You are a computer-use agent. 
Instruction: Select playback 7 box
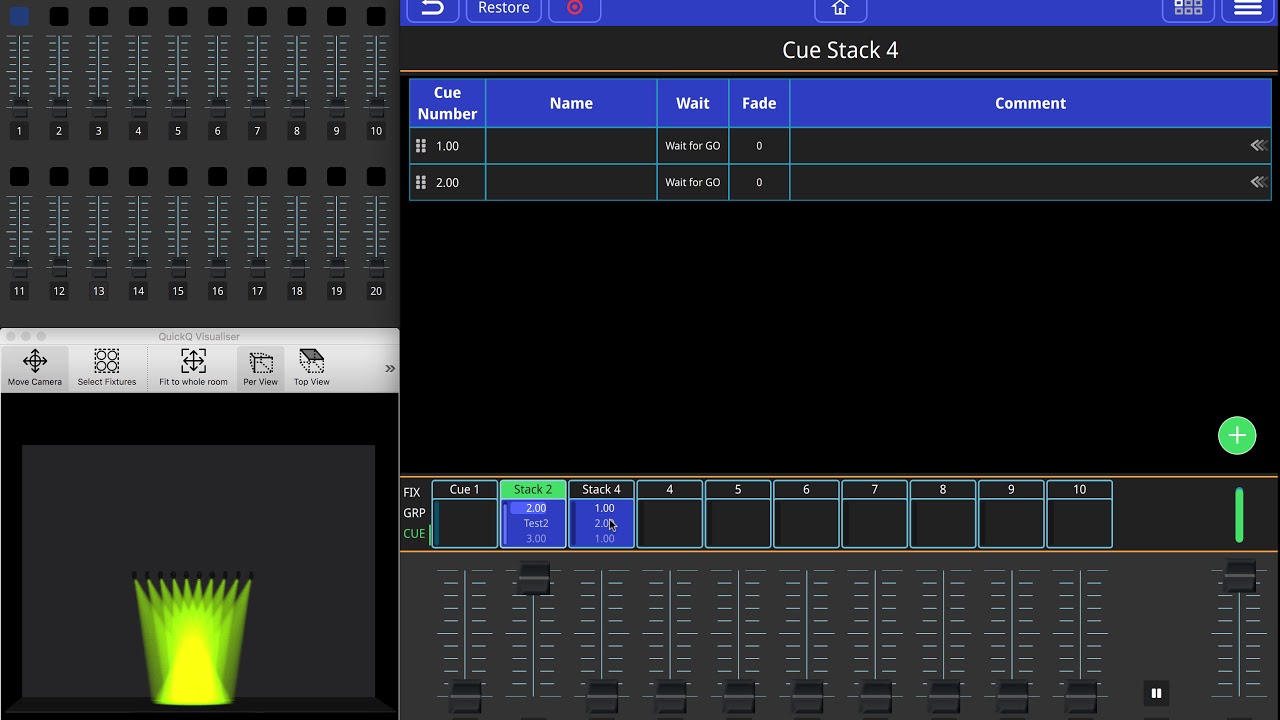coord(874,514)
